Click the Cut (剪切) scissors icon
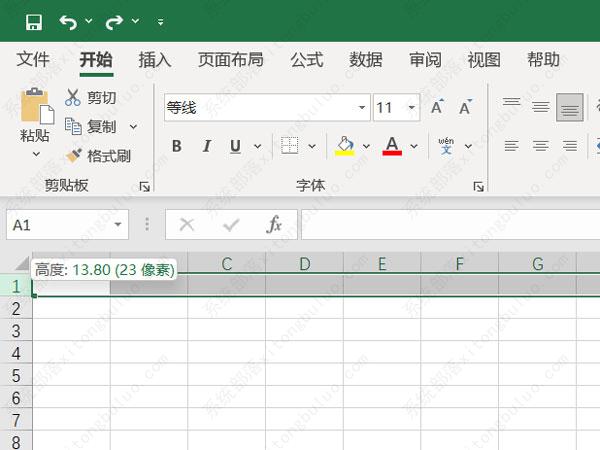 coord(73,98)
